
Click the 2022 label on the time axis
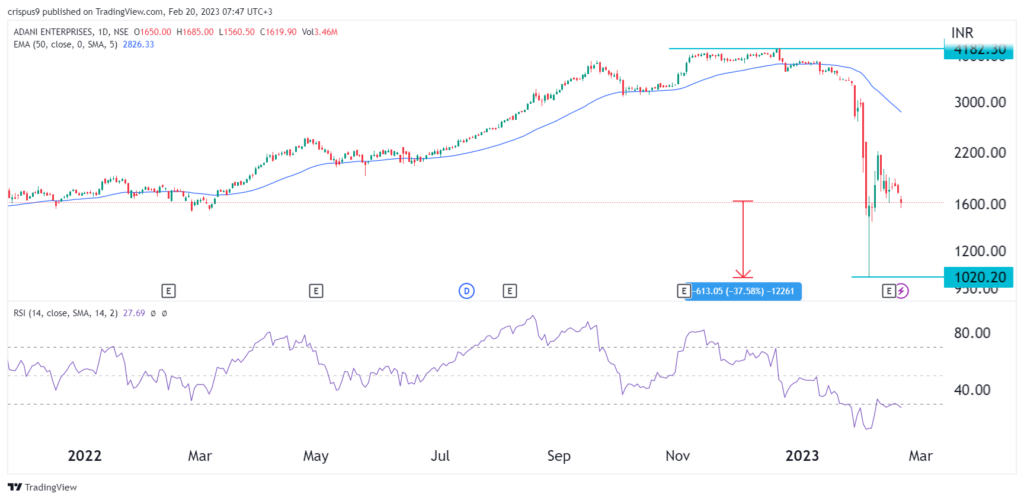84,455
